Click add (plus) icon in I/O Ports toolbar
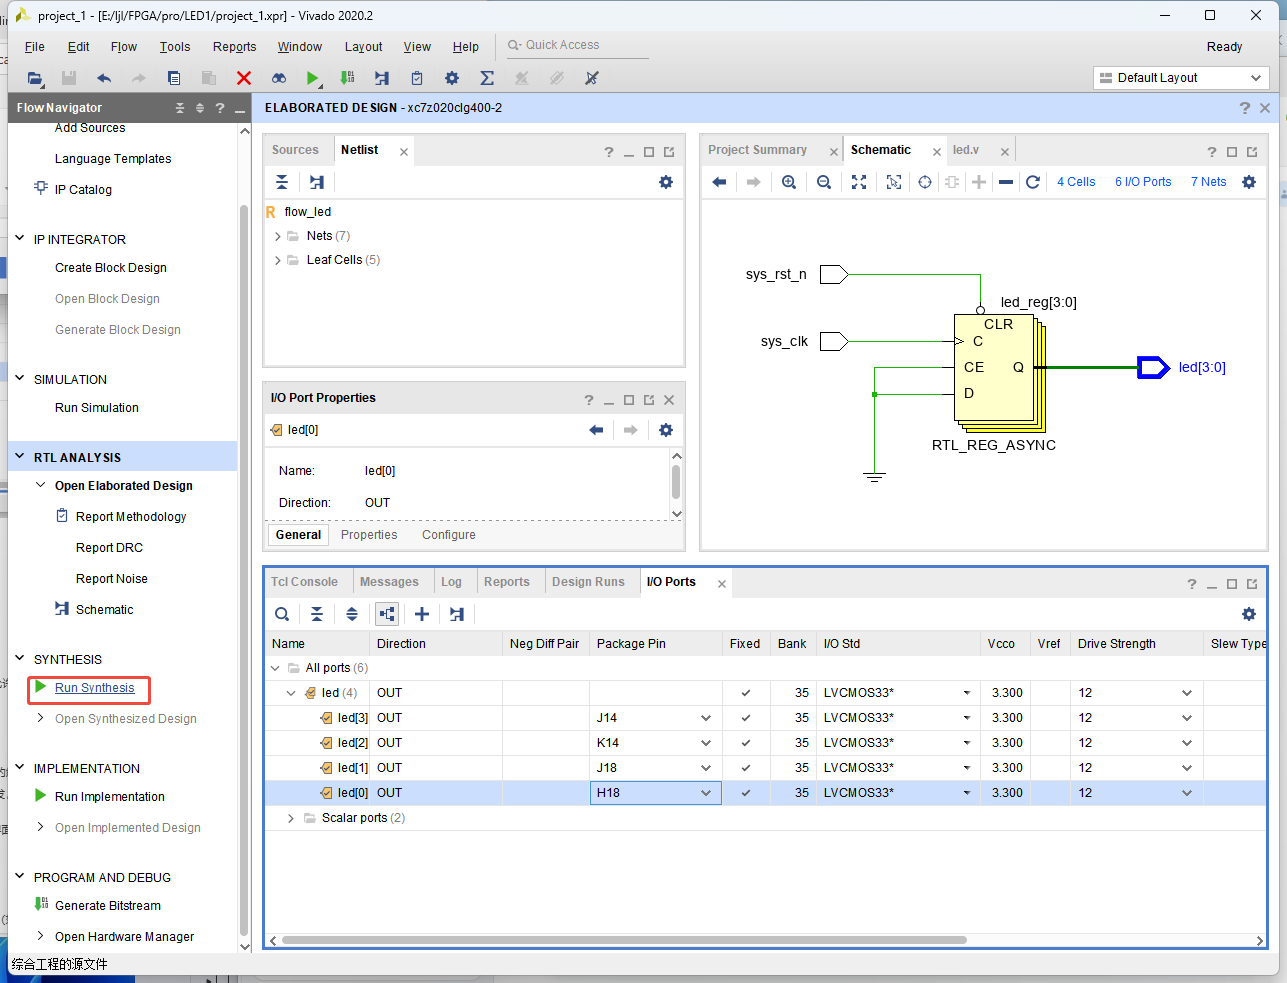 click(422, 614)
